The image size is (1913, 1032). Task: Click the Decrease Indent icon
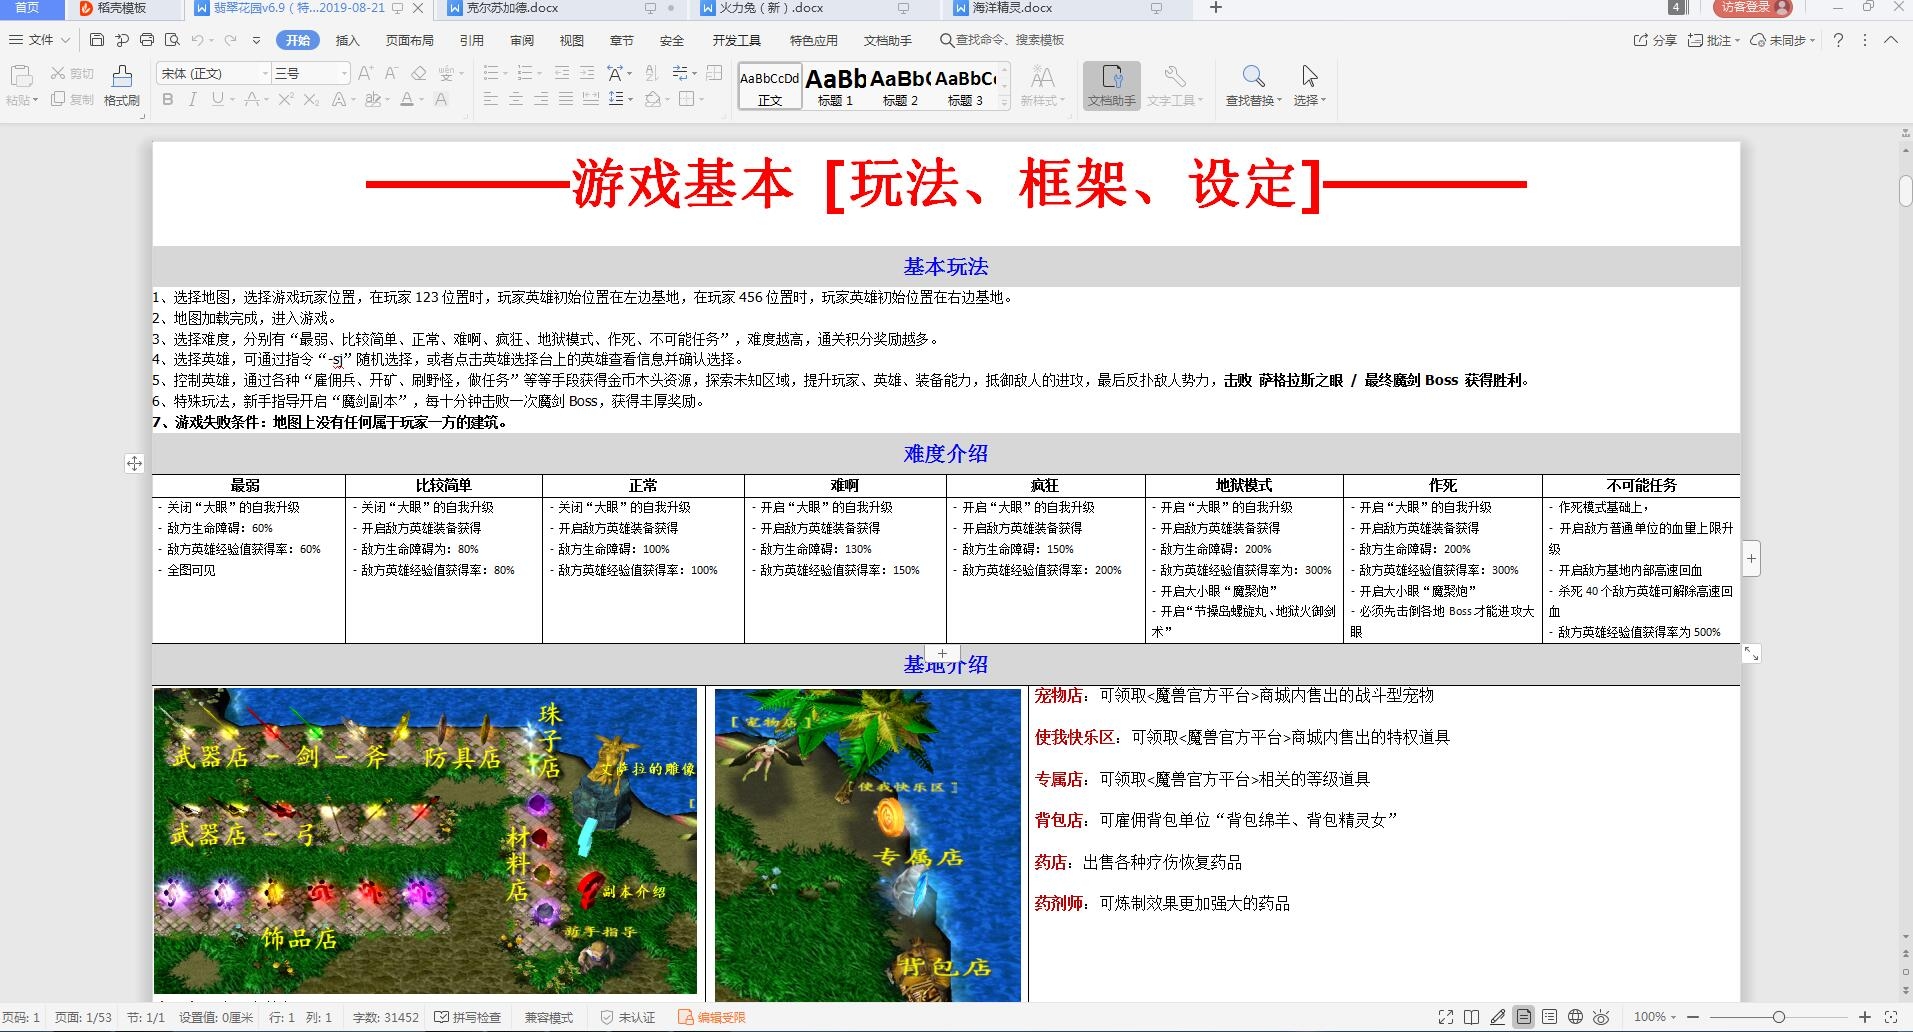pos(562,73)
